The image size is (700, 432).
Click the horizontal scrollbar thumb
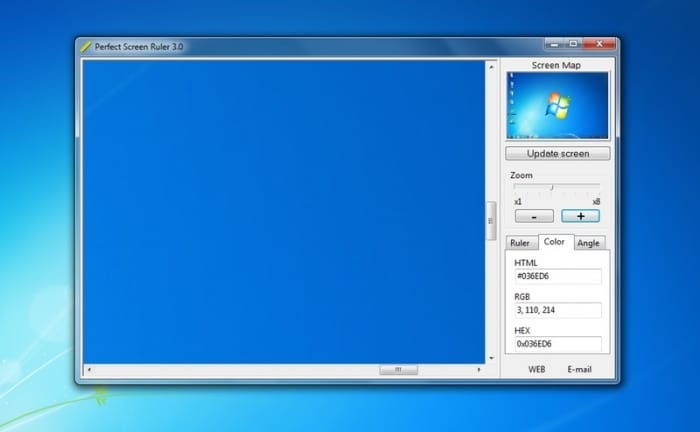coord(398,370)
